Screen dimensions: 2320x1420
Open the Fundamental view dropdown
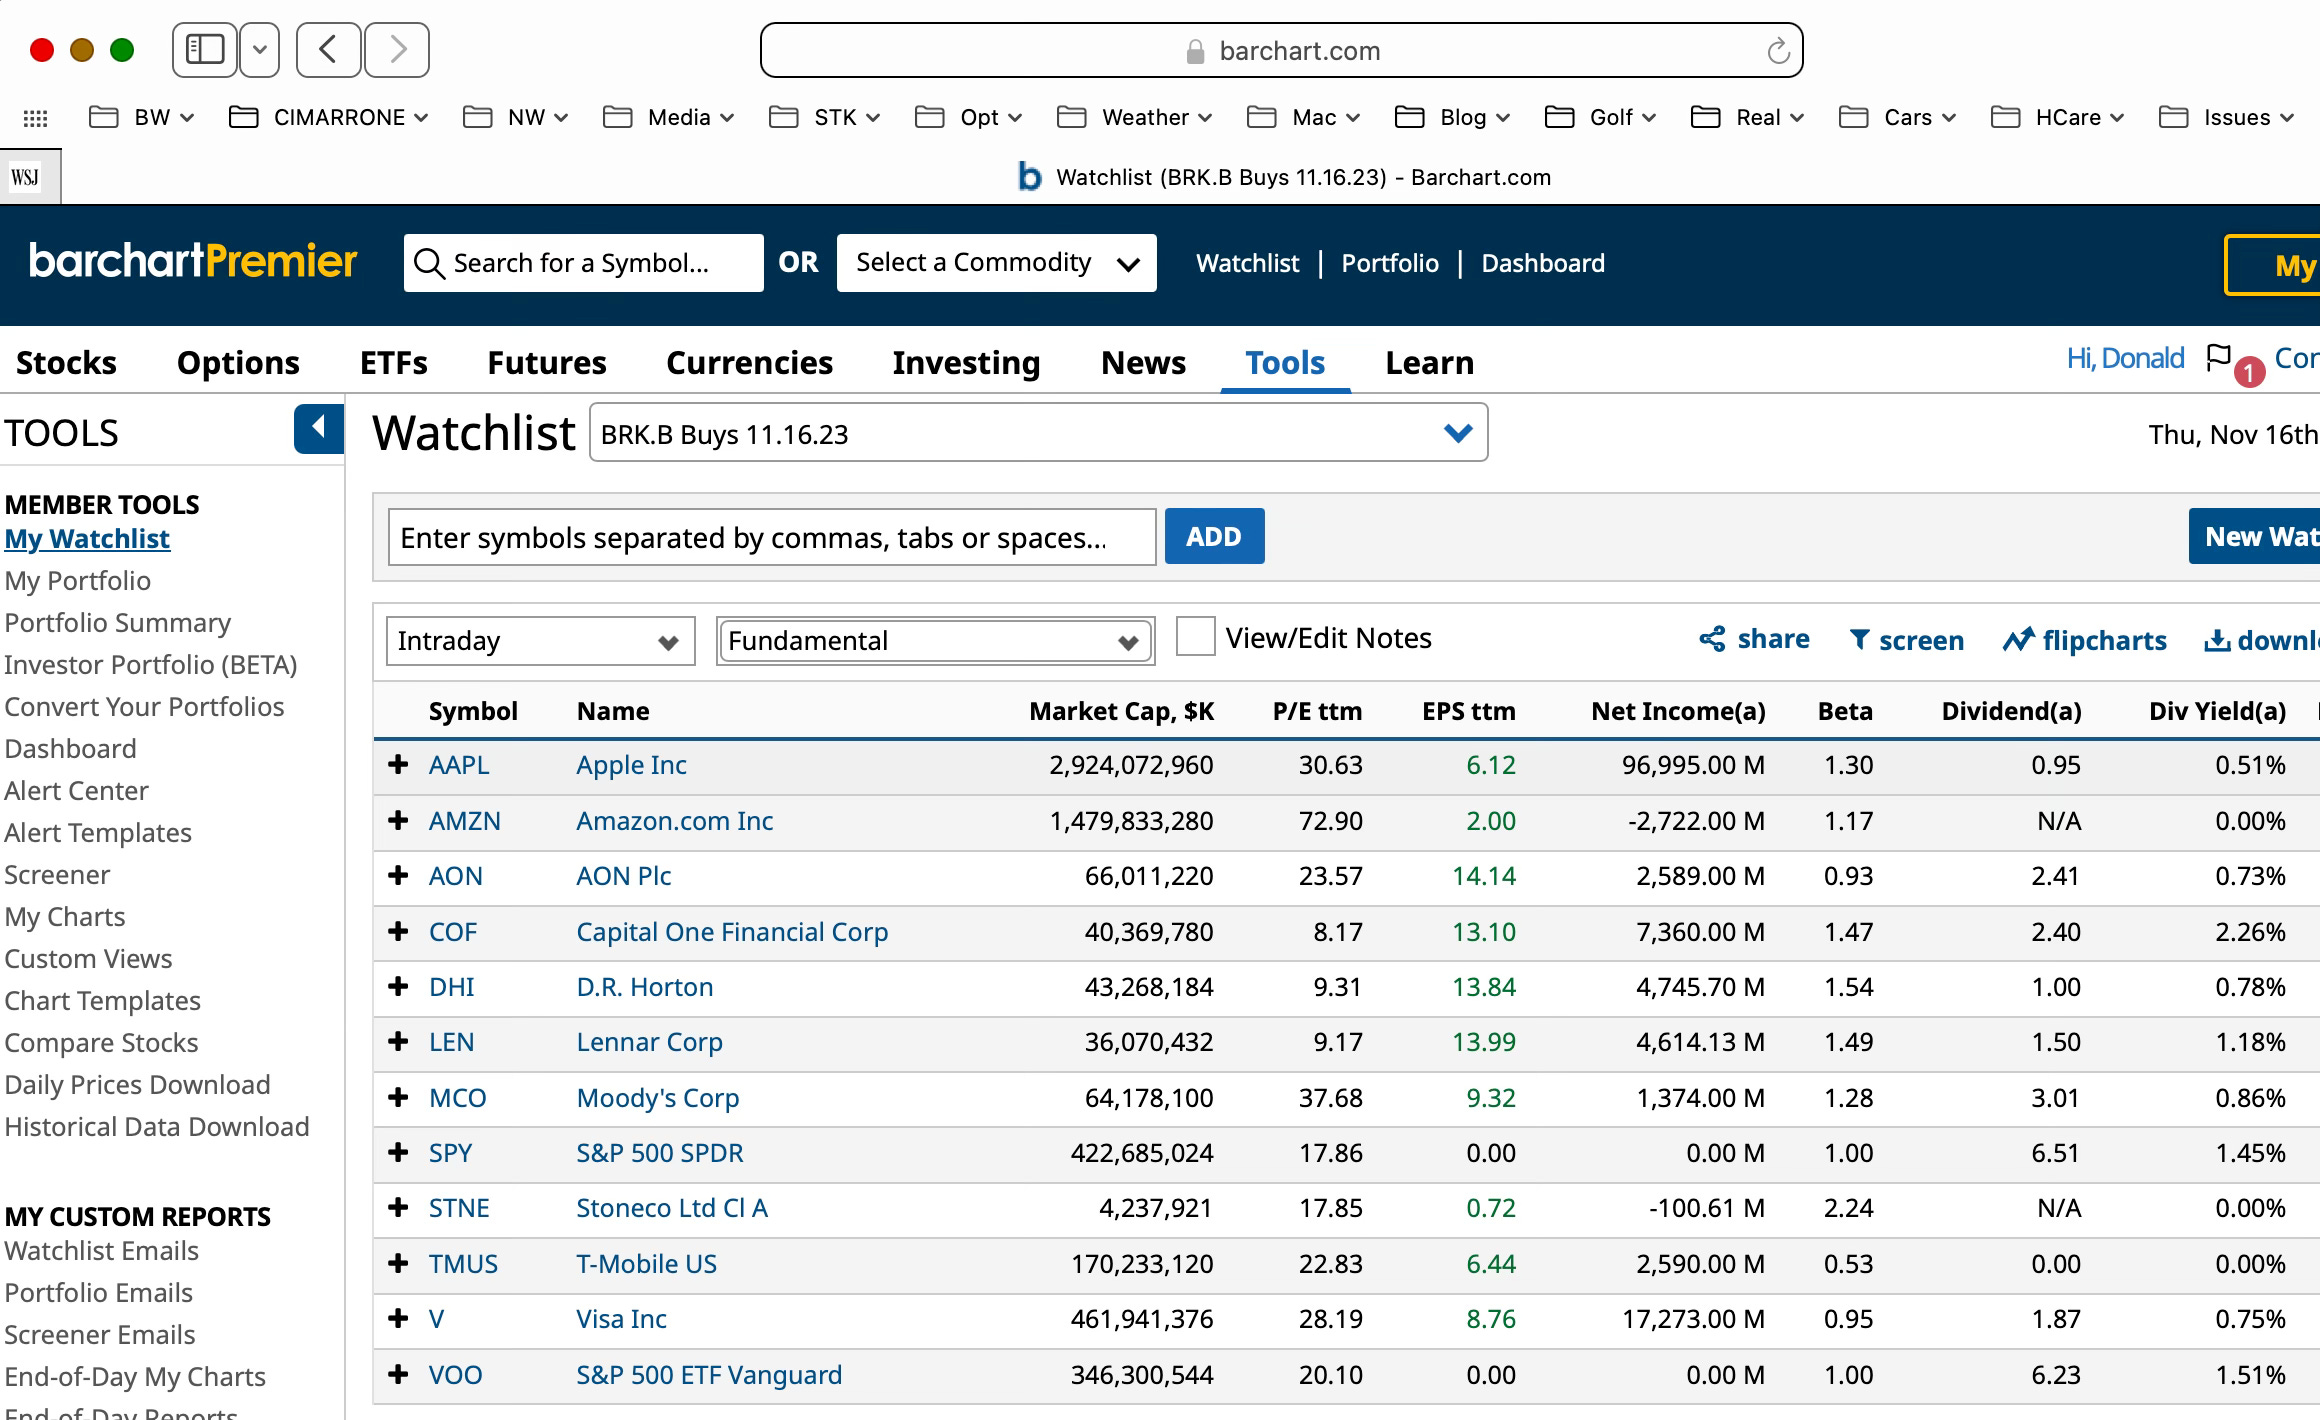(x=935, y=641)
